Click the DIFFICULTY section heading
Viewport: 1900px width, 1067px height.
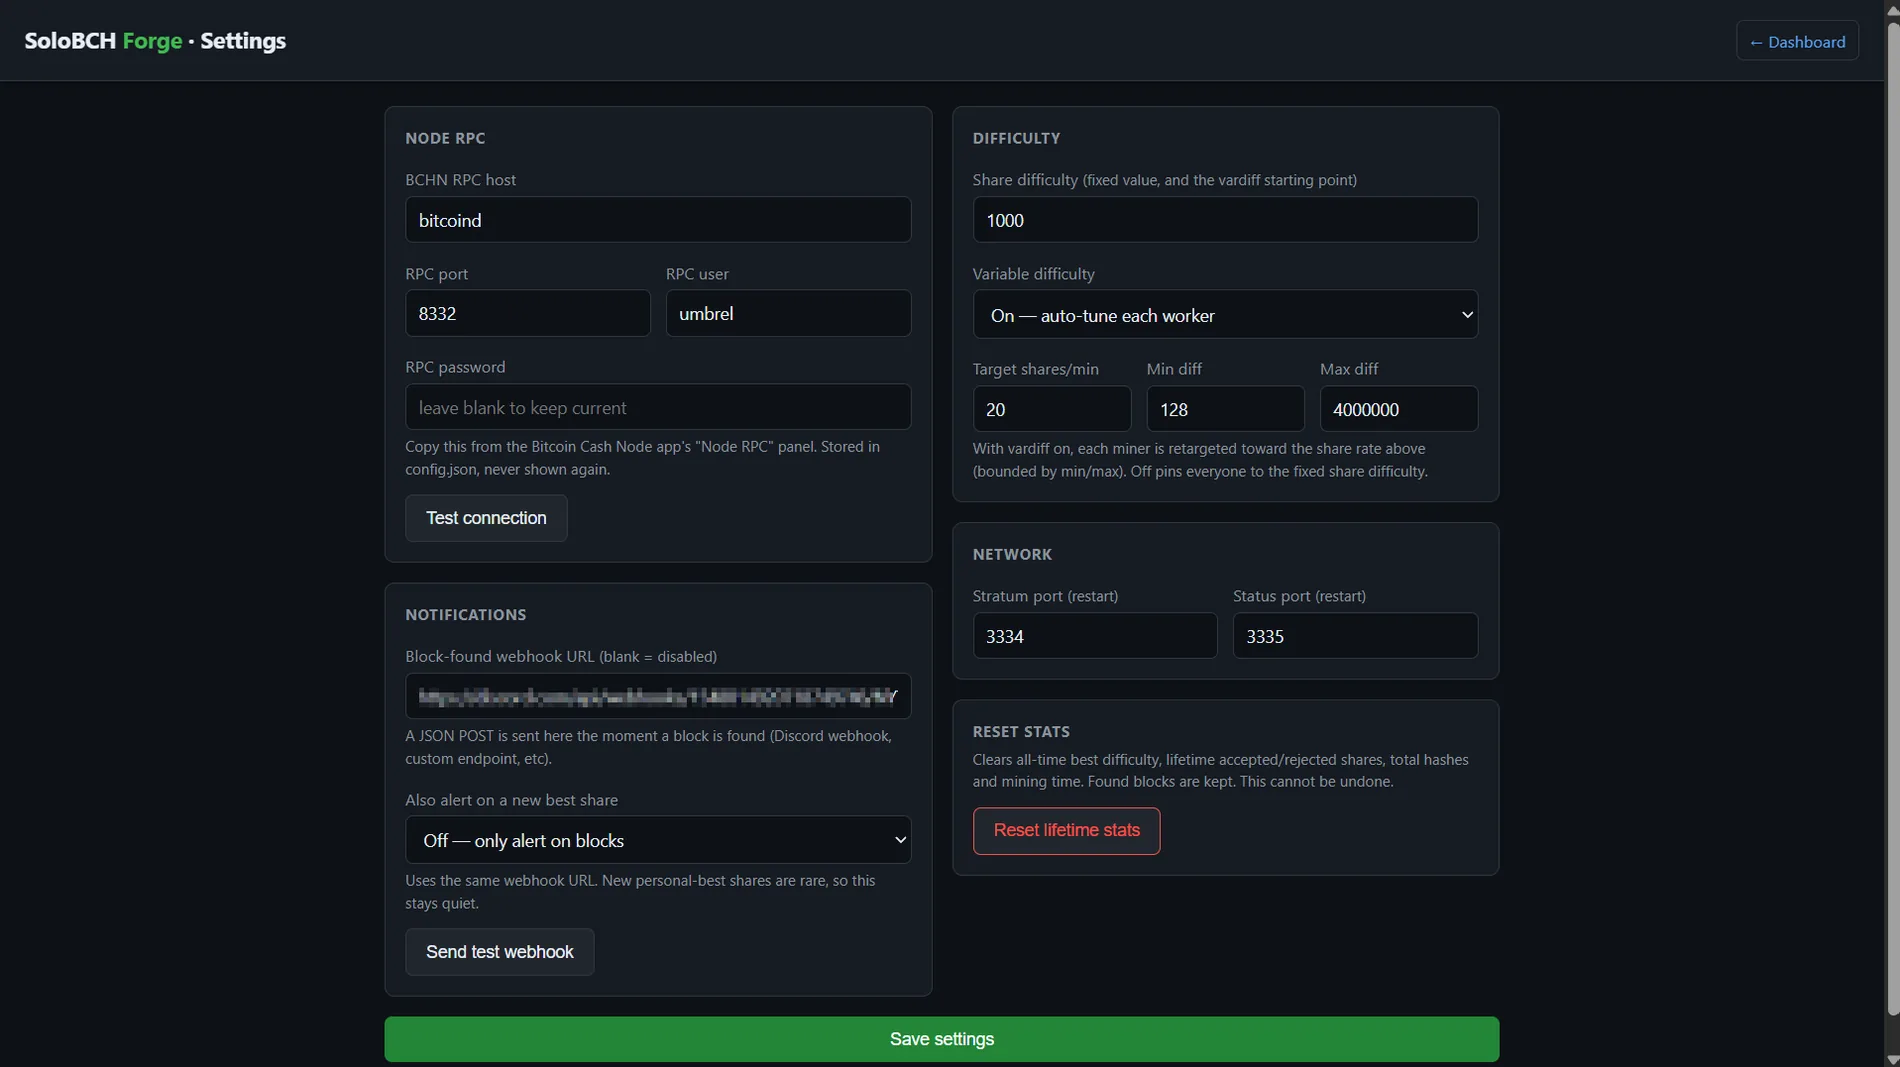pos(1016,138)
